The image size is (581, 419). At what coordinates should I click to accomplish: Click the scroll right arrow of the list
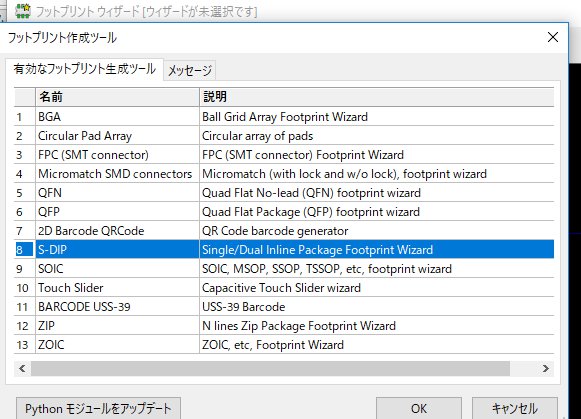[545, 369]
